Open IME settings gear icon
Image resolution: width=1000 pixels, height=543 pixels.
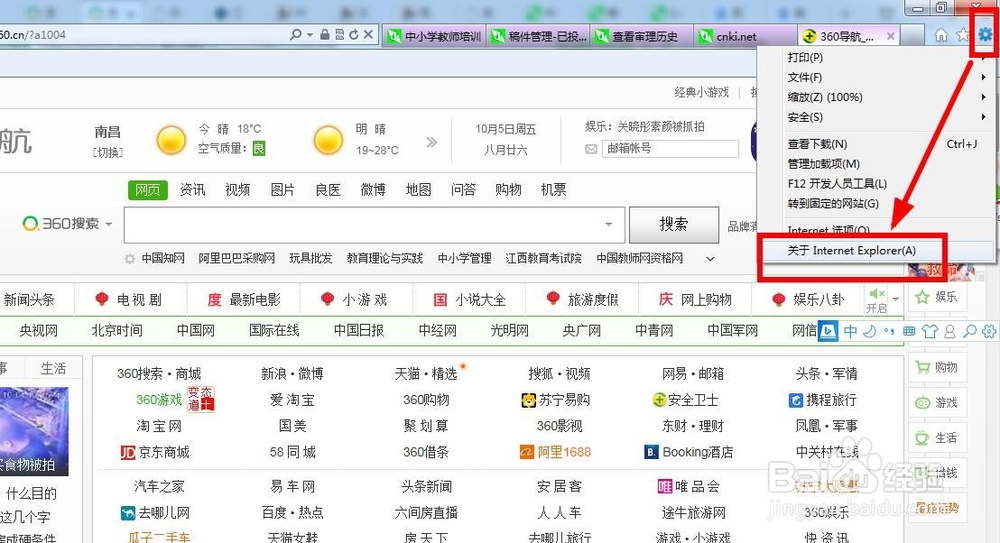point(989,331)
